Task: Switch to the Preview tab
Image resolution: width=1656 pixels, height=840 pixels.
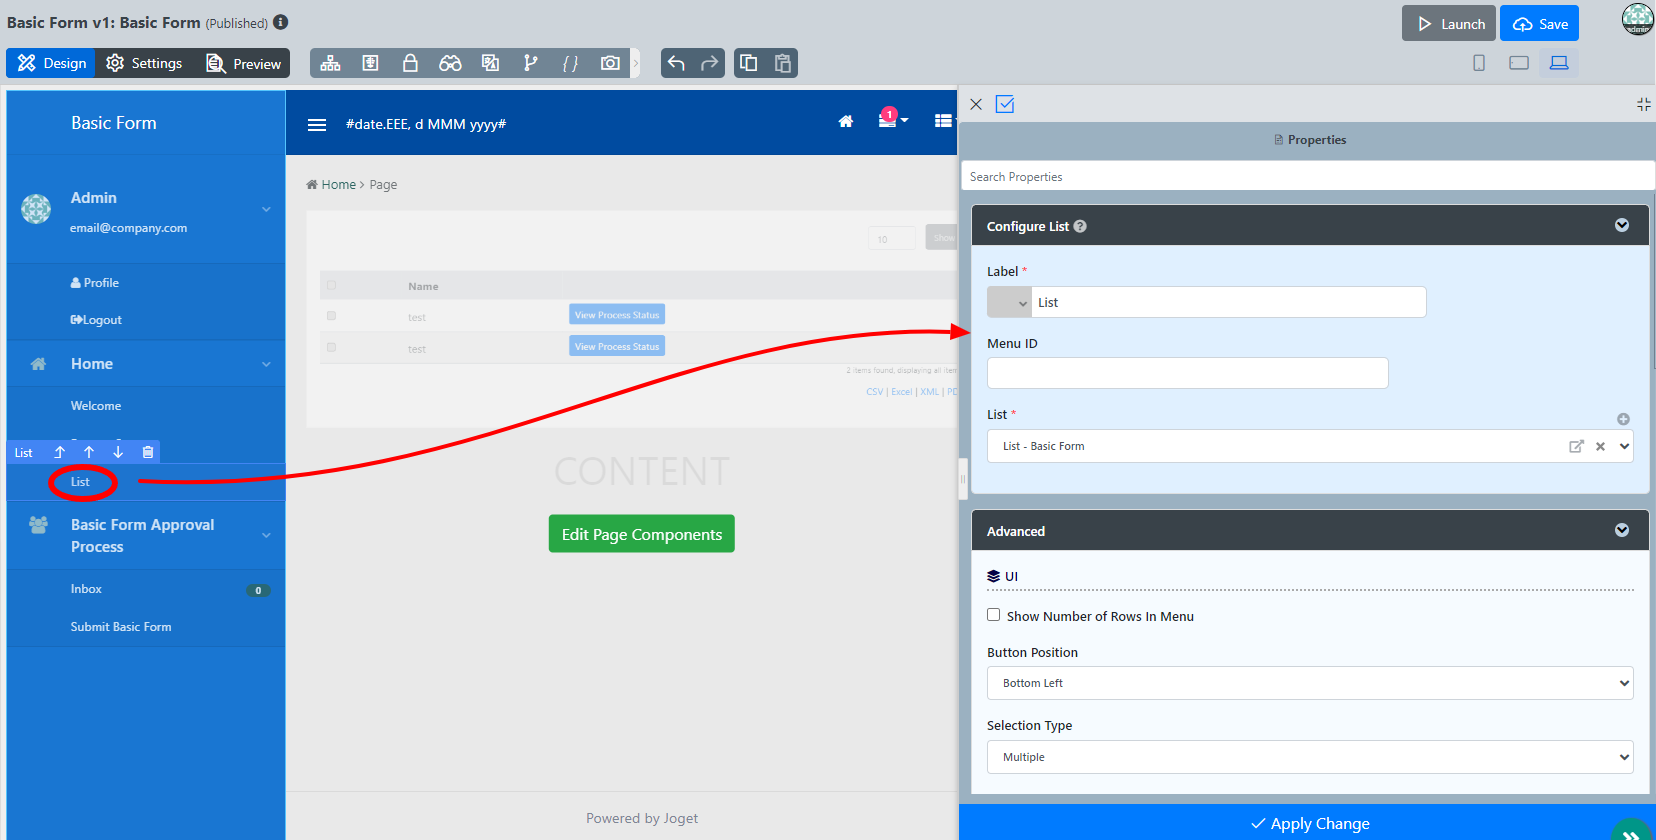Action: pyautogui.click(x=244, y=63)
